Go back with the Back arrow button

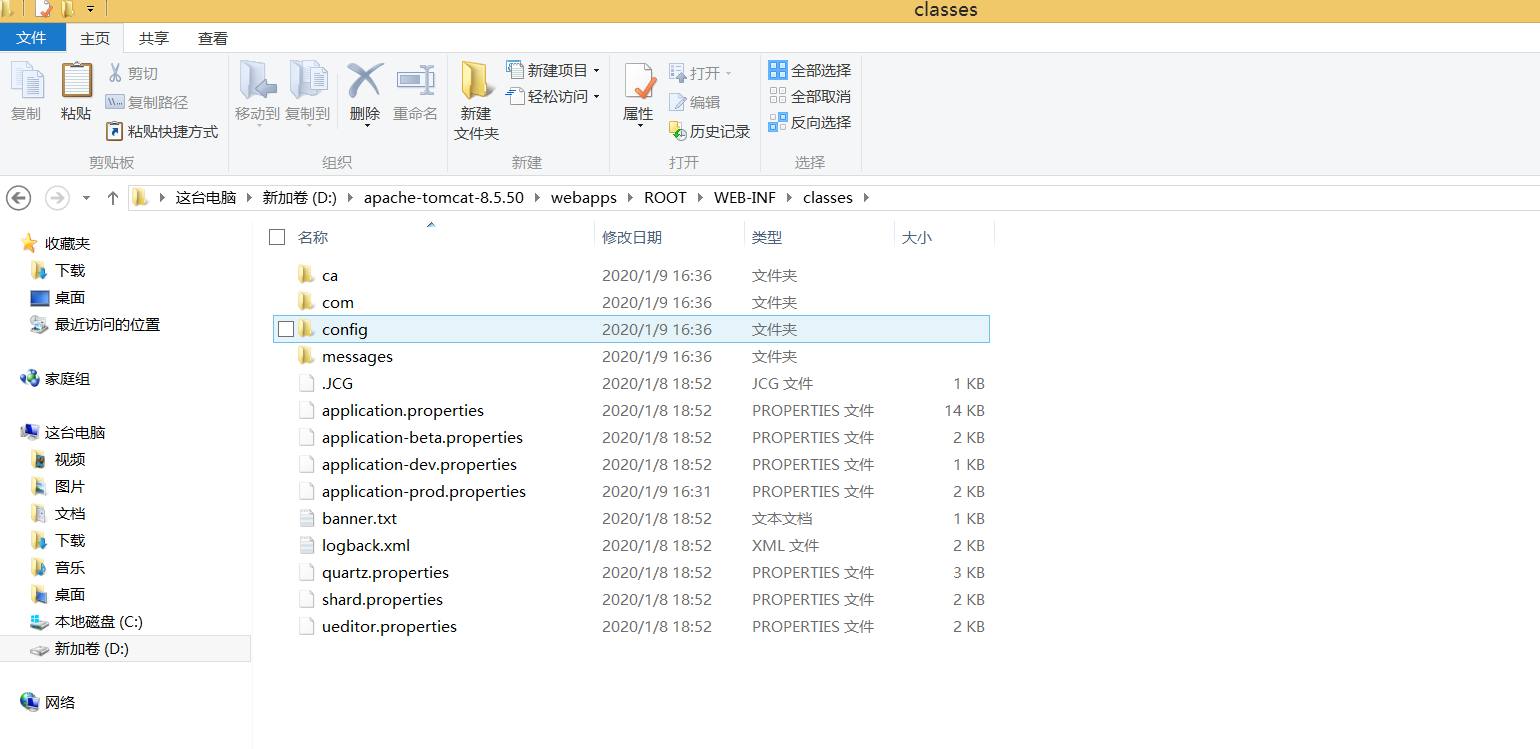tap(19, 198)
